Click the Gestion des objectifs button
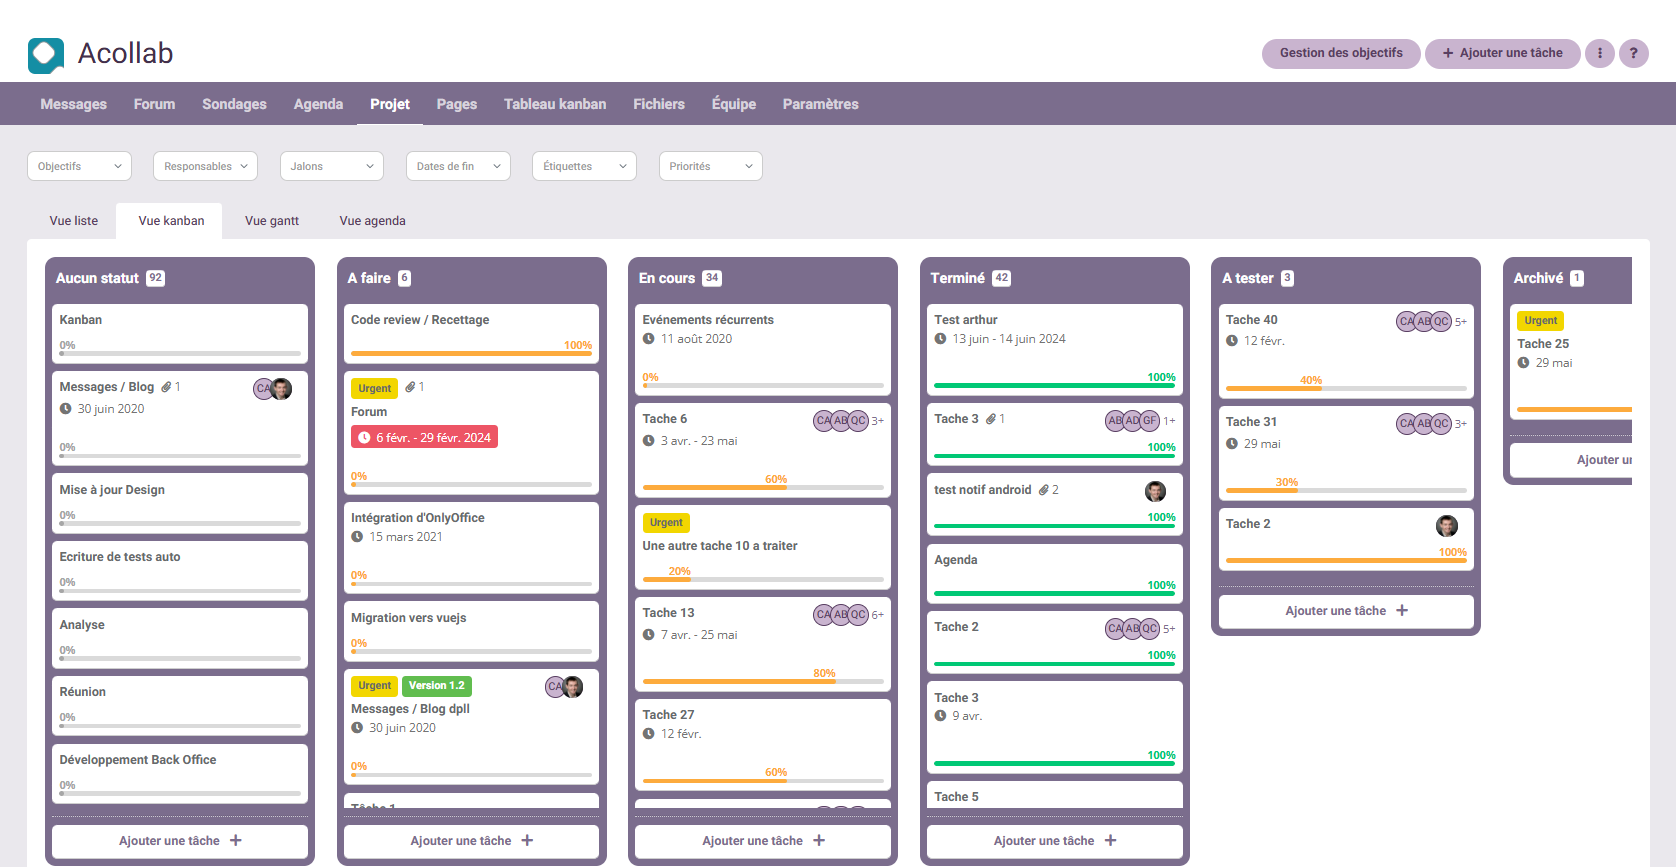 click(1341, 53)
